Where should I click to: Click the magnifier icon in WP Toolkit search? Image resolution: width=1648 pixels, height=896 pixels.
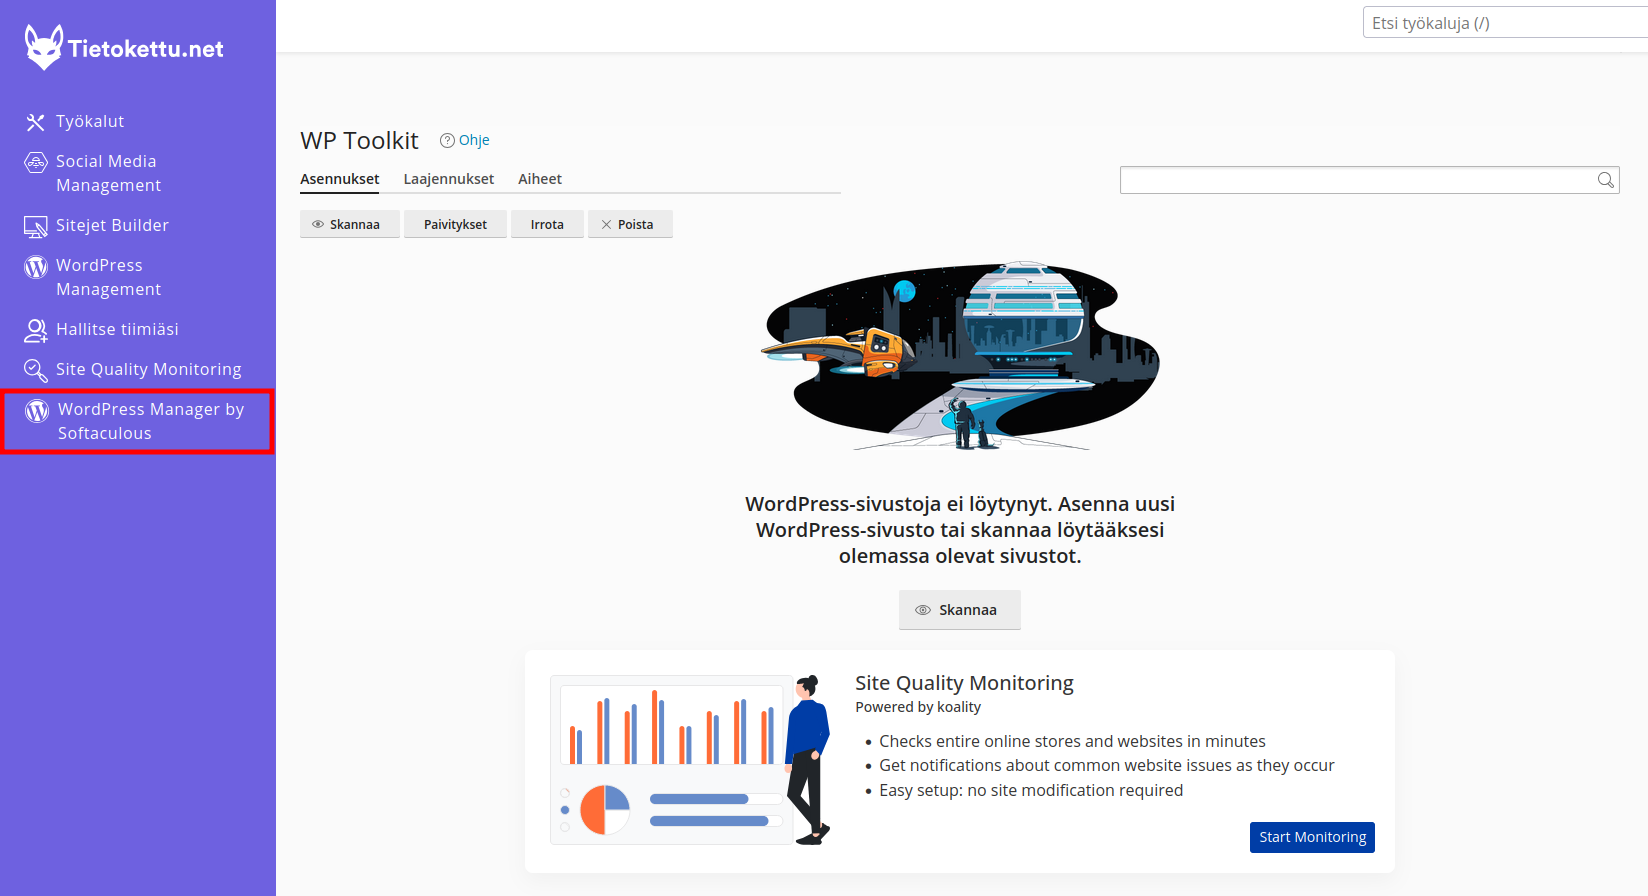[x=1605, y=180]
